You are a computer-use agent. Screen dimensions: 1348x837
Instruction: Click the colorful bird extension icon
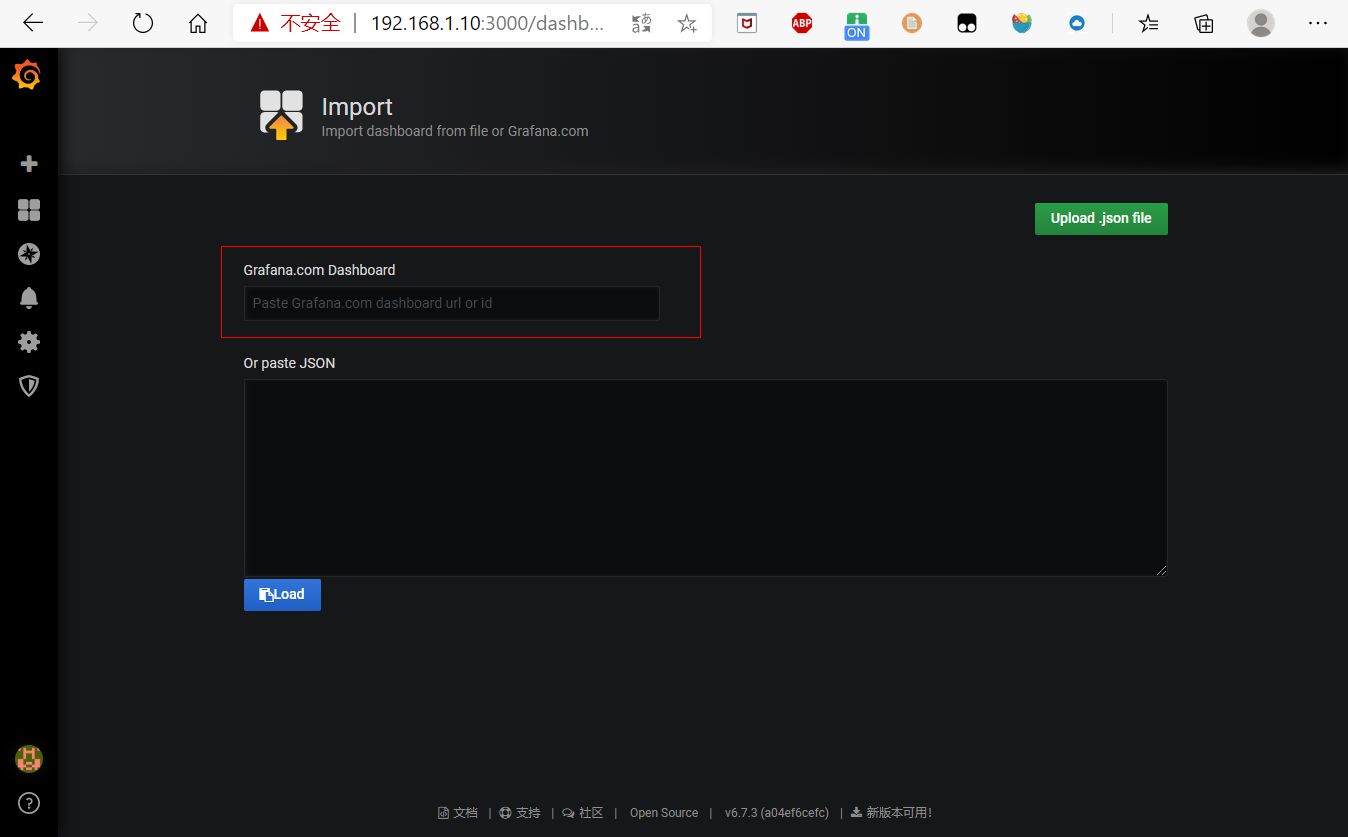click(x=1022, y=23)
